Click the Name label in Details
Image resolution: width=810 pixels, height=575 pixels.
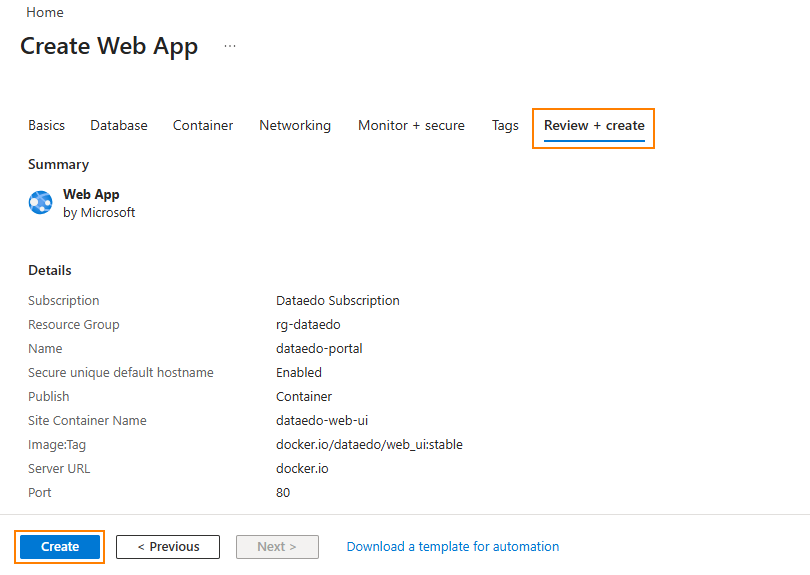(45, 349)
